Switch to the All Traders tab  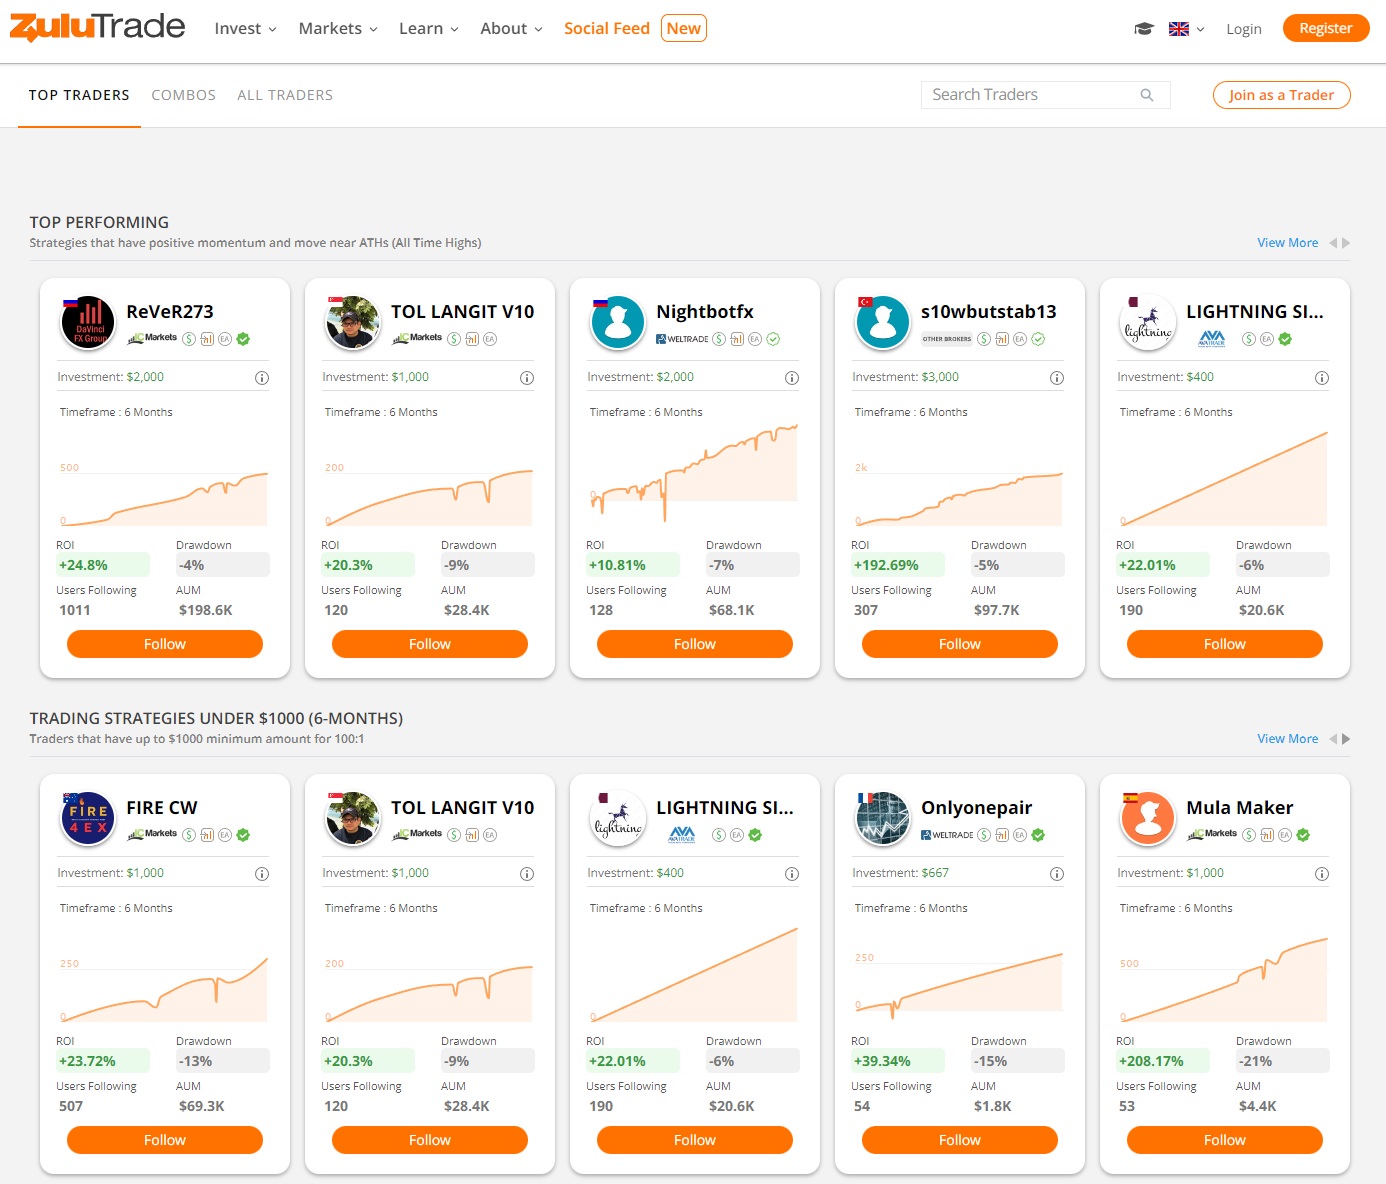pyautogui.click(x=285, y=95)
